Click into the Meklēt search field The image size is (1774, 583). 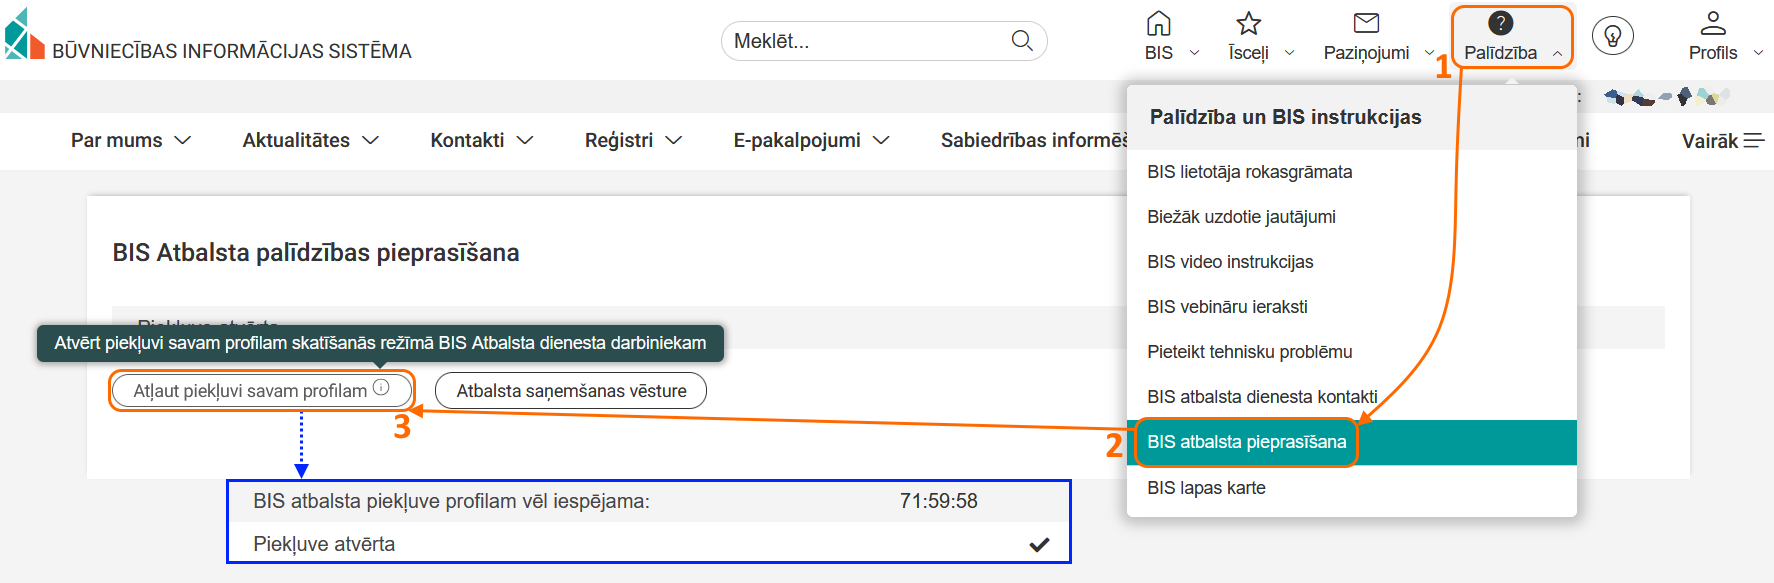(x=860, y=41)
